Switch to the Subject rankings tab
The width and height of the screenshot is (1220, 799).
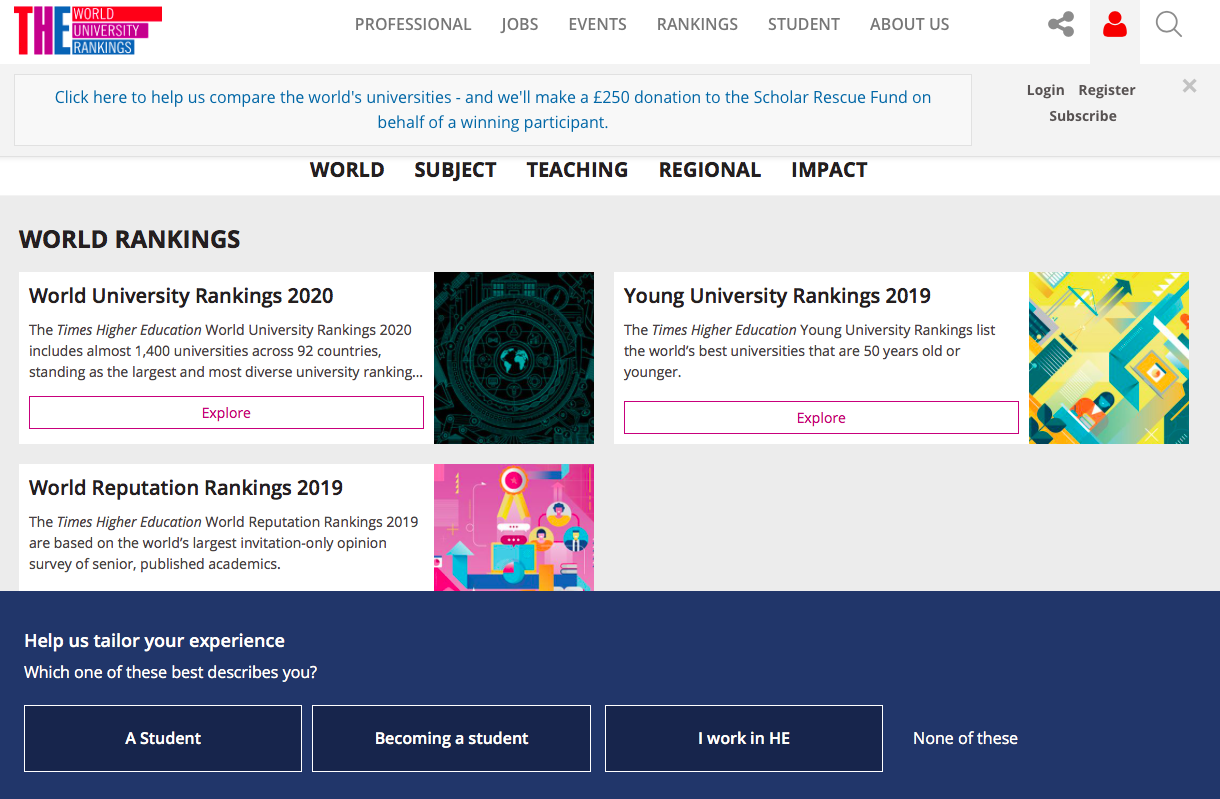coord(455,170)
